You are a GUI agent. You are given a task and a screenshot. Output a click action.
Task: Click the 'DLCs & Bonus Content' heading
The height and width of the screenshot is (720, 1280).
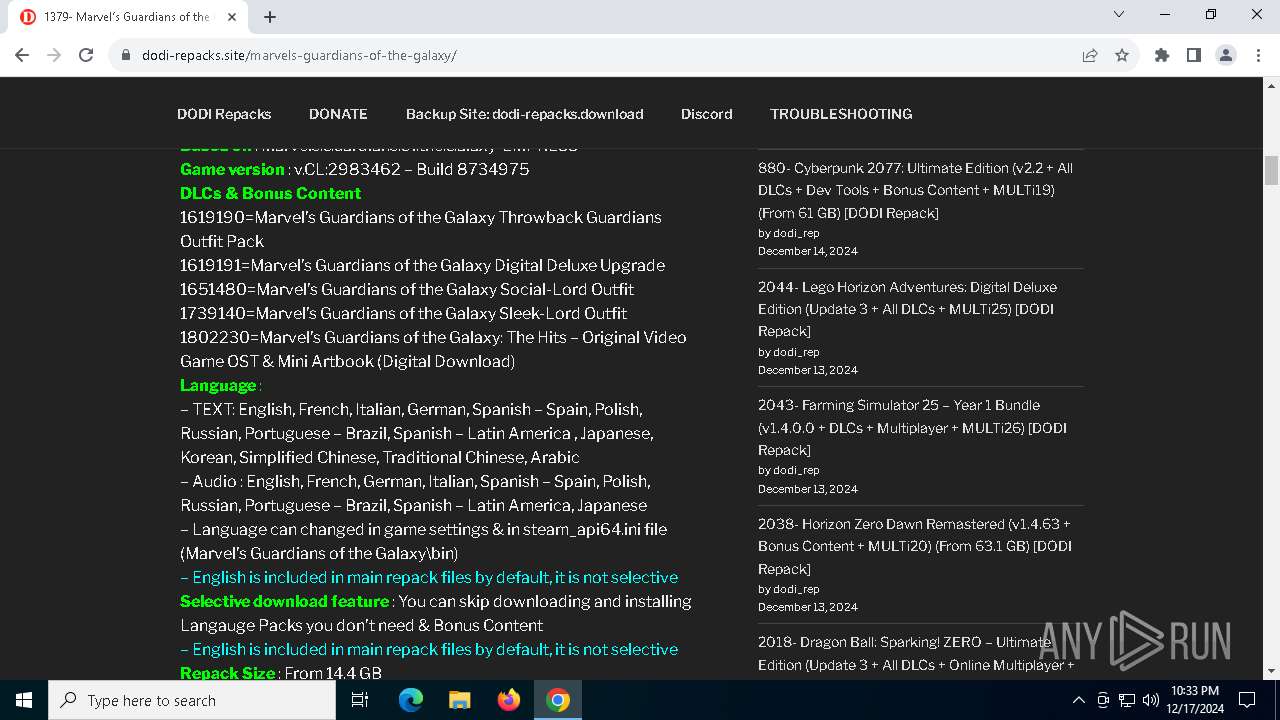270,193
